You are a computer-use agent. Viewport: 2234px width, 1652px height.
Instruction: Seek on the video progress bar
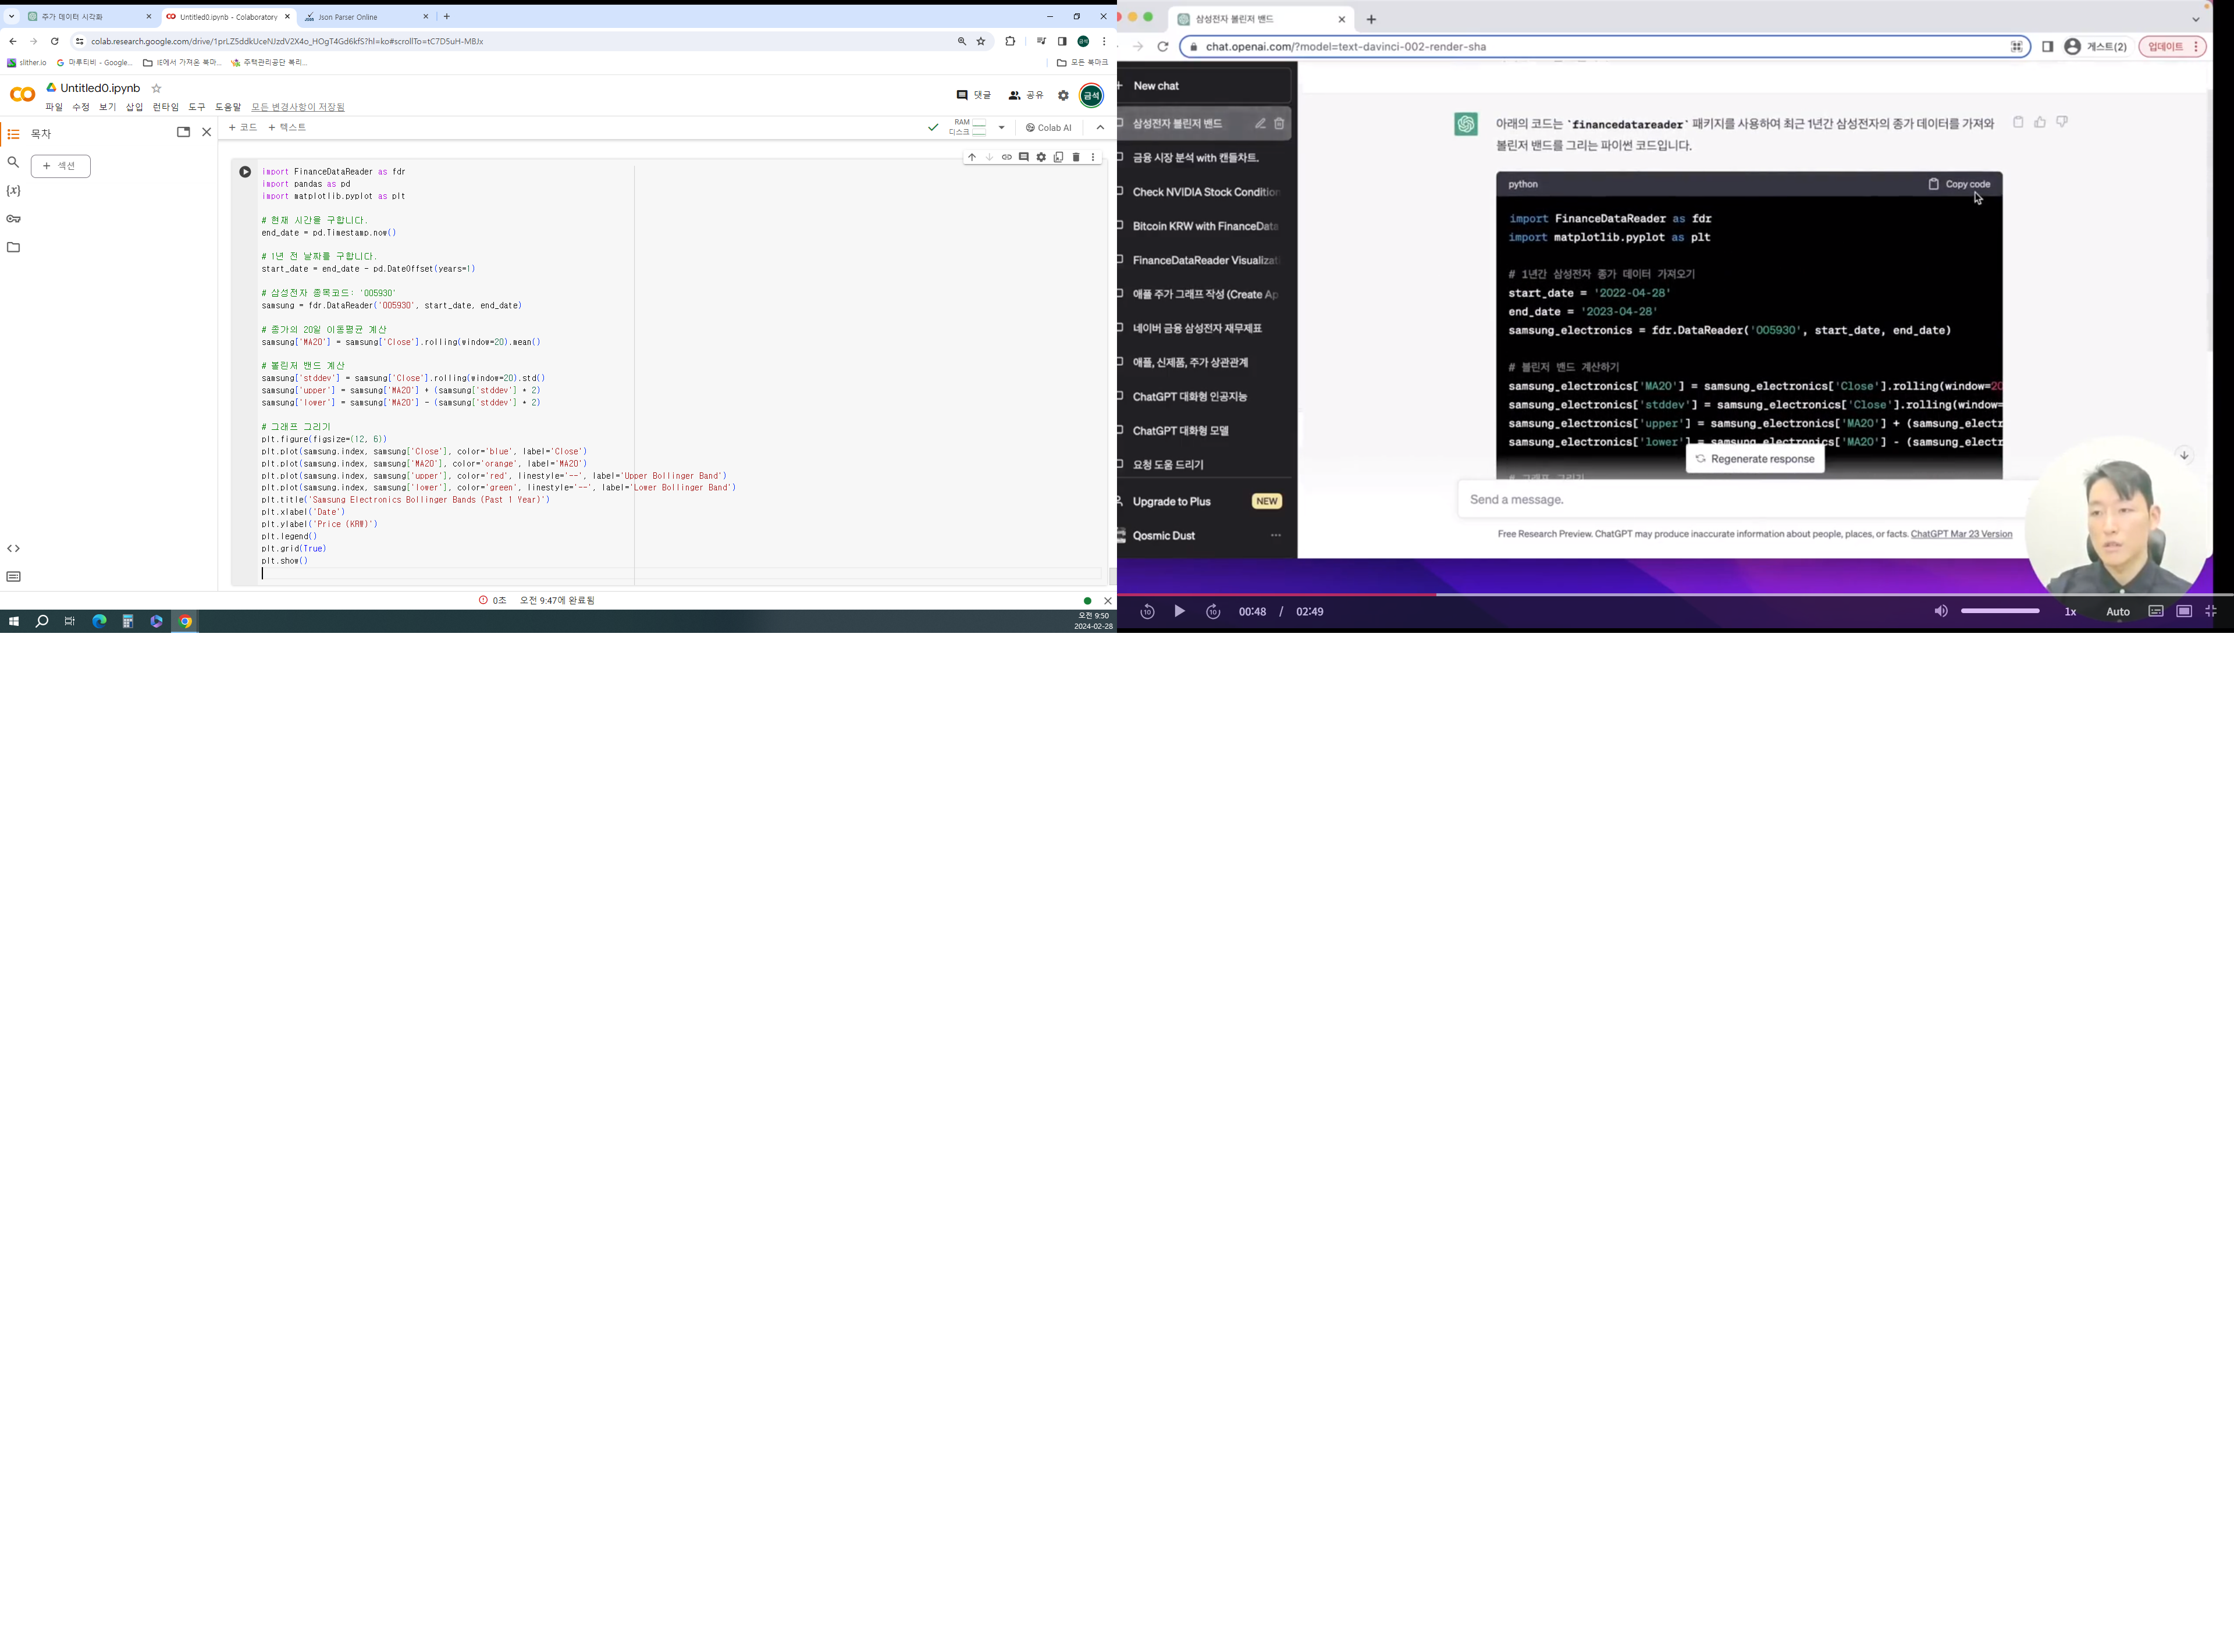point(1675,595)
